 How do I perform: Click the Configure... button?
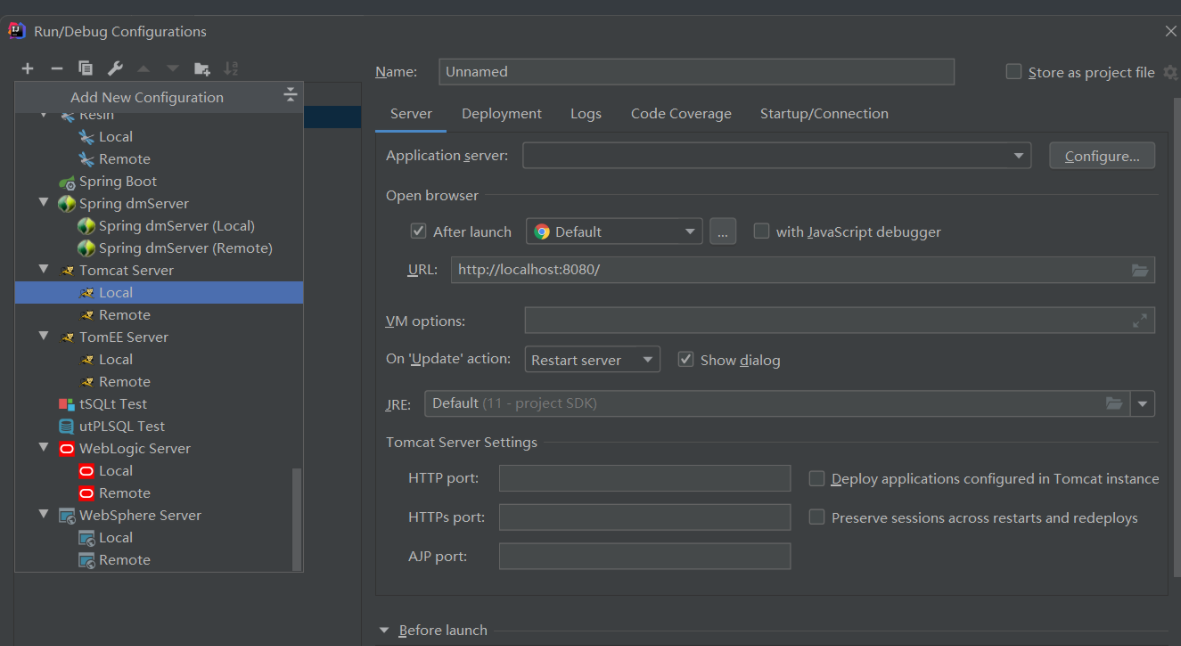1101,156
